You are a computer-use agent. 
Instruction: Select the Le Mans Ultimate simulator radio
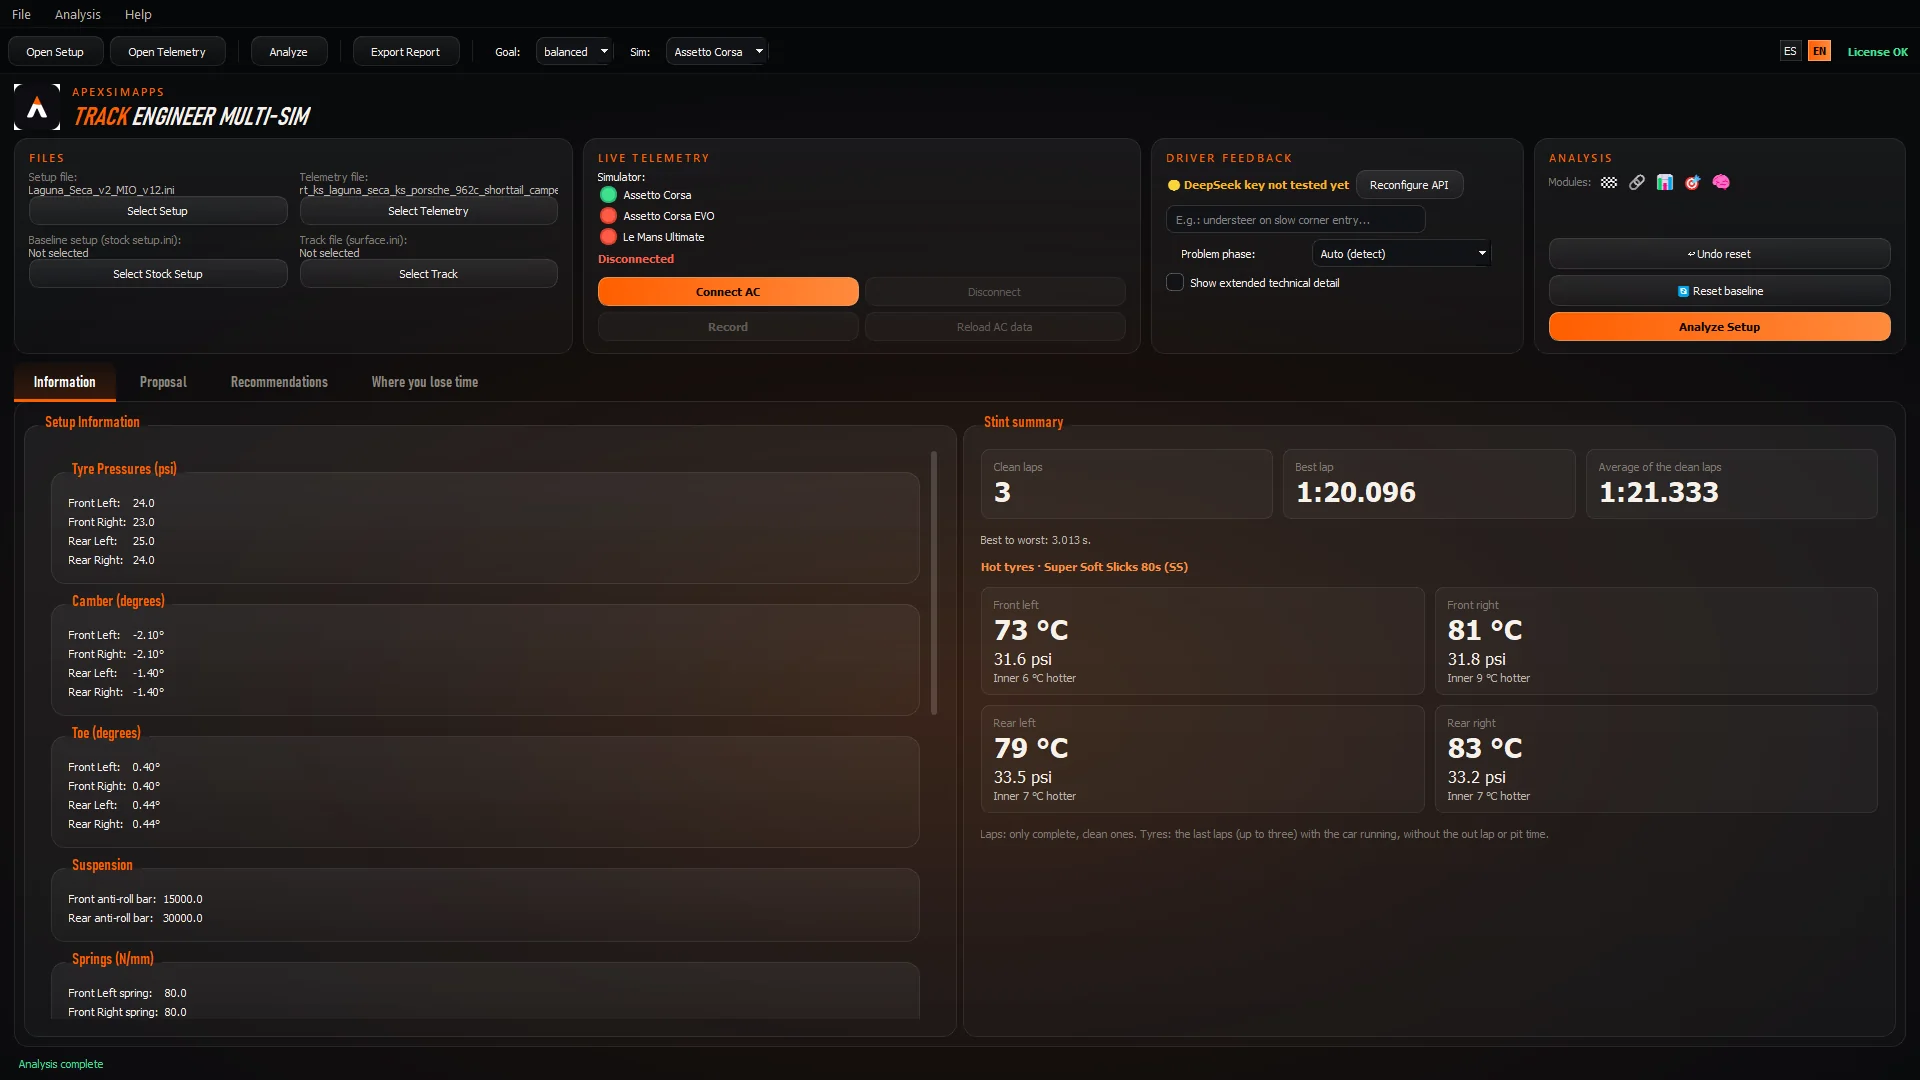(608, 237)
